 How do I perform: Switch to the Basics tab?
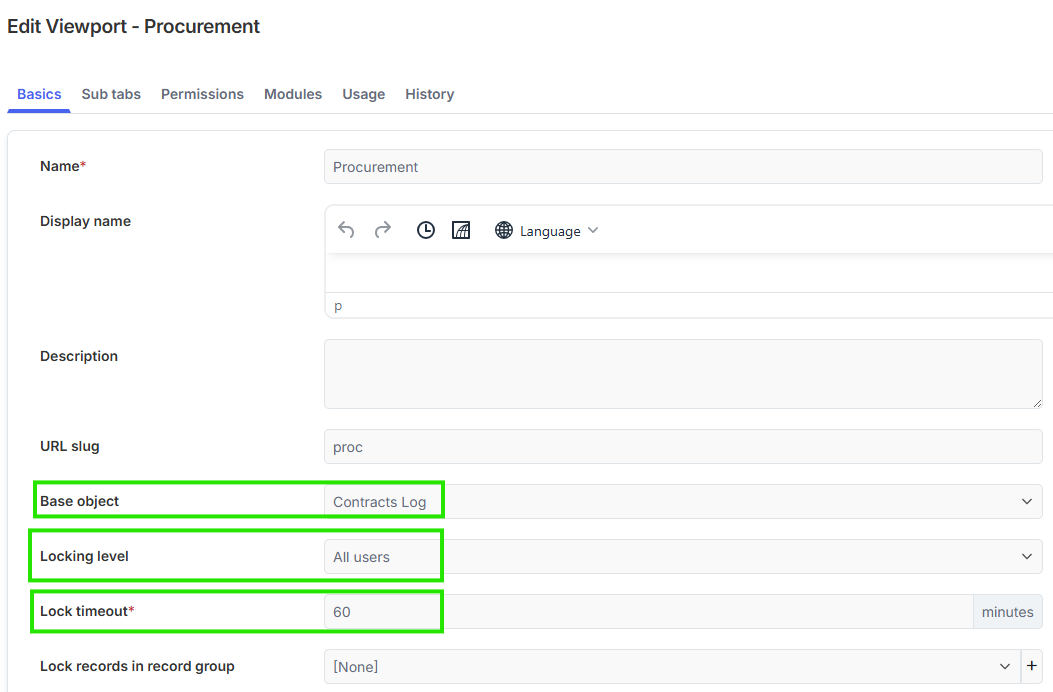[39, 94]
